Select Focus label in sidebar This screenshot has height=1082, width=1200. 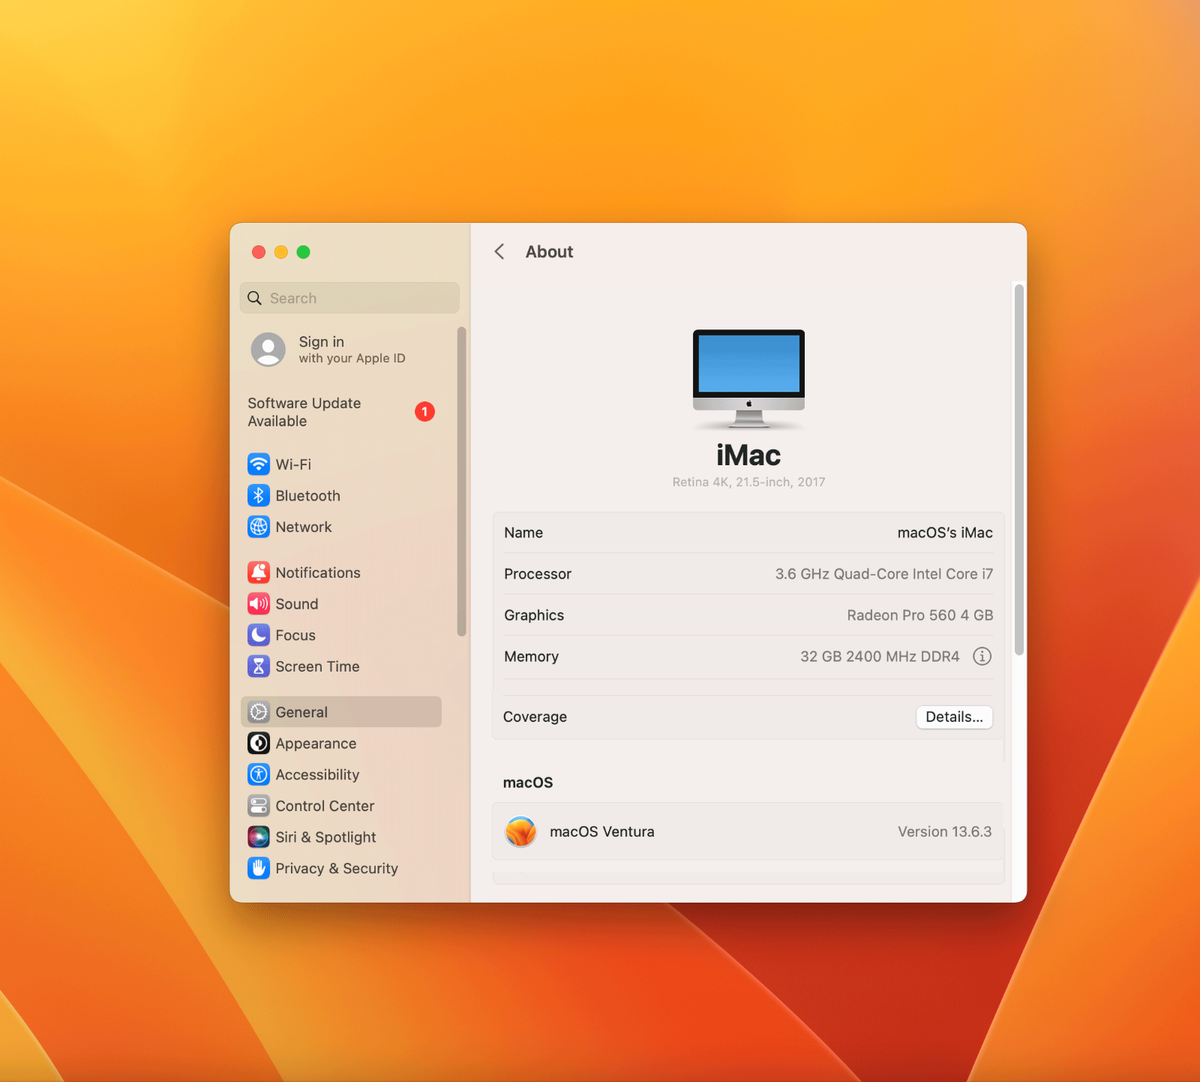(x=296, y=635)
